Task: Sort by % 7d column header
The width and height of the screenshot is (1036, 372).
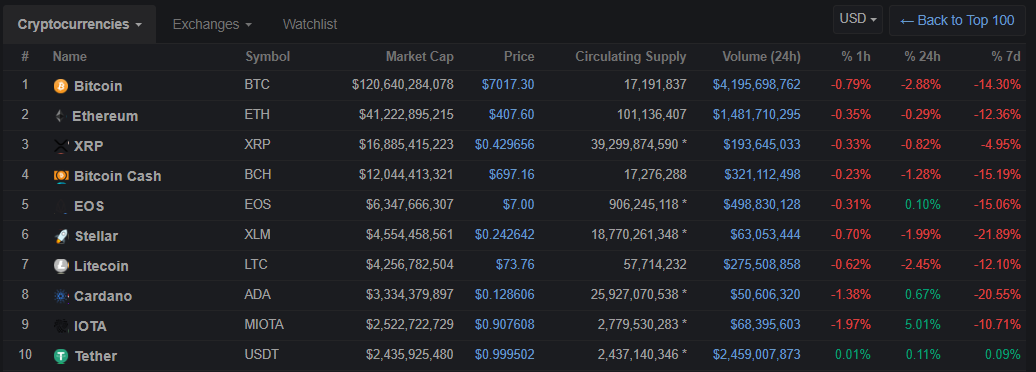Action: click(1006, 57)
